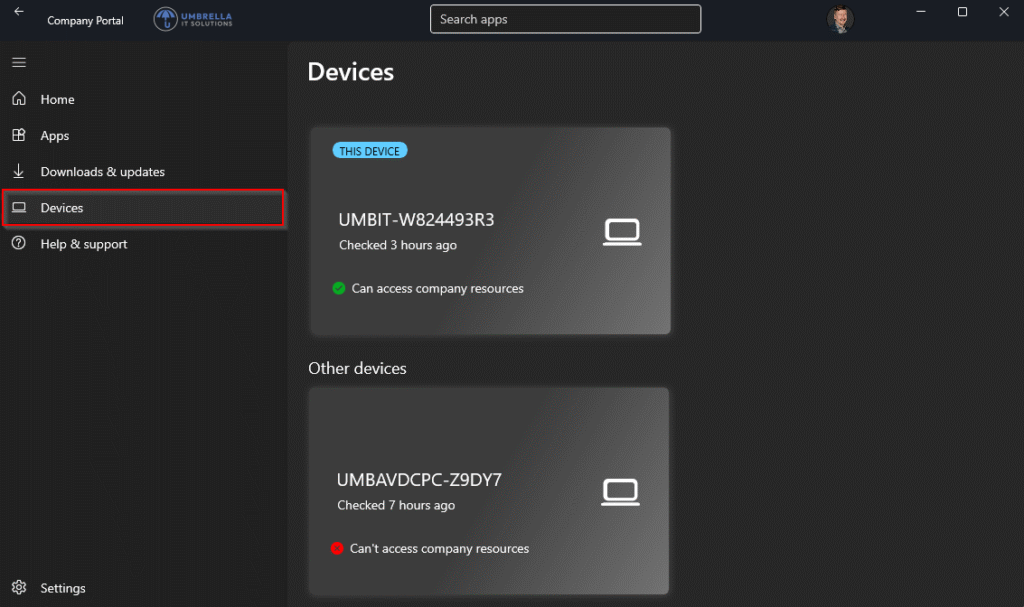
Task: Maximize the Company Portal window
Action: 962,12
